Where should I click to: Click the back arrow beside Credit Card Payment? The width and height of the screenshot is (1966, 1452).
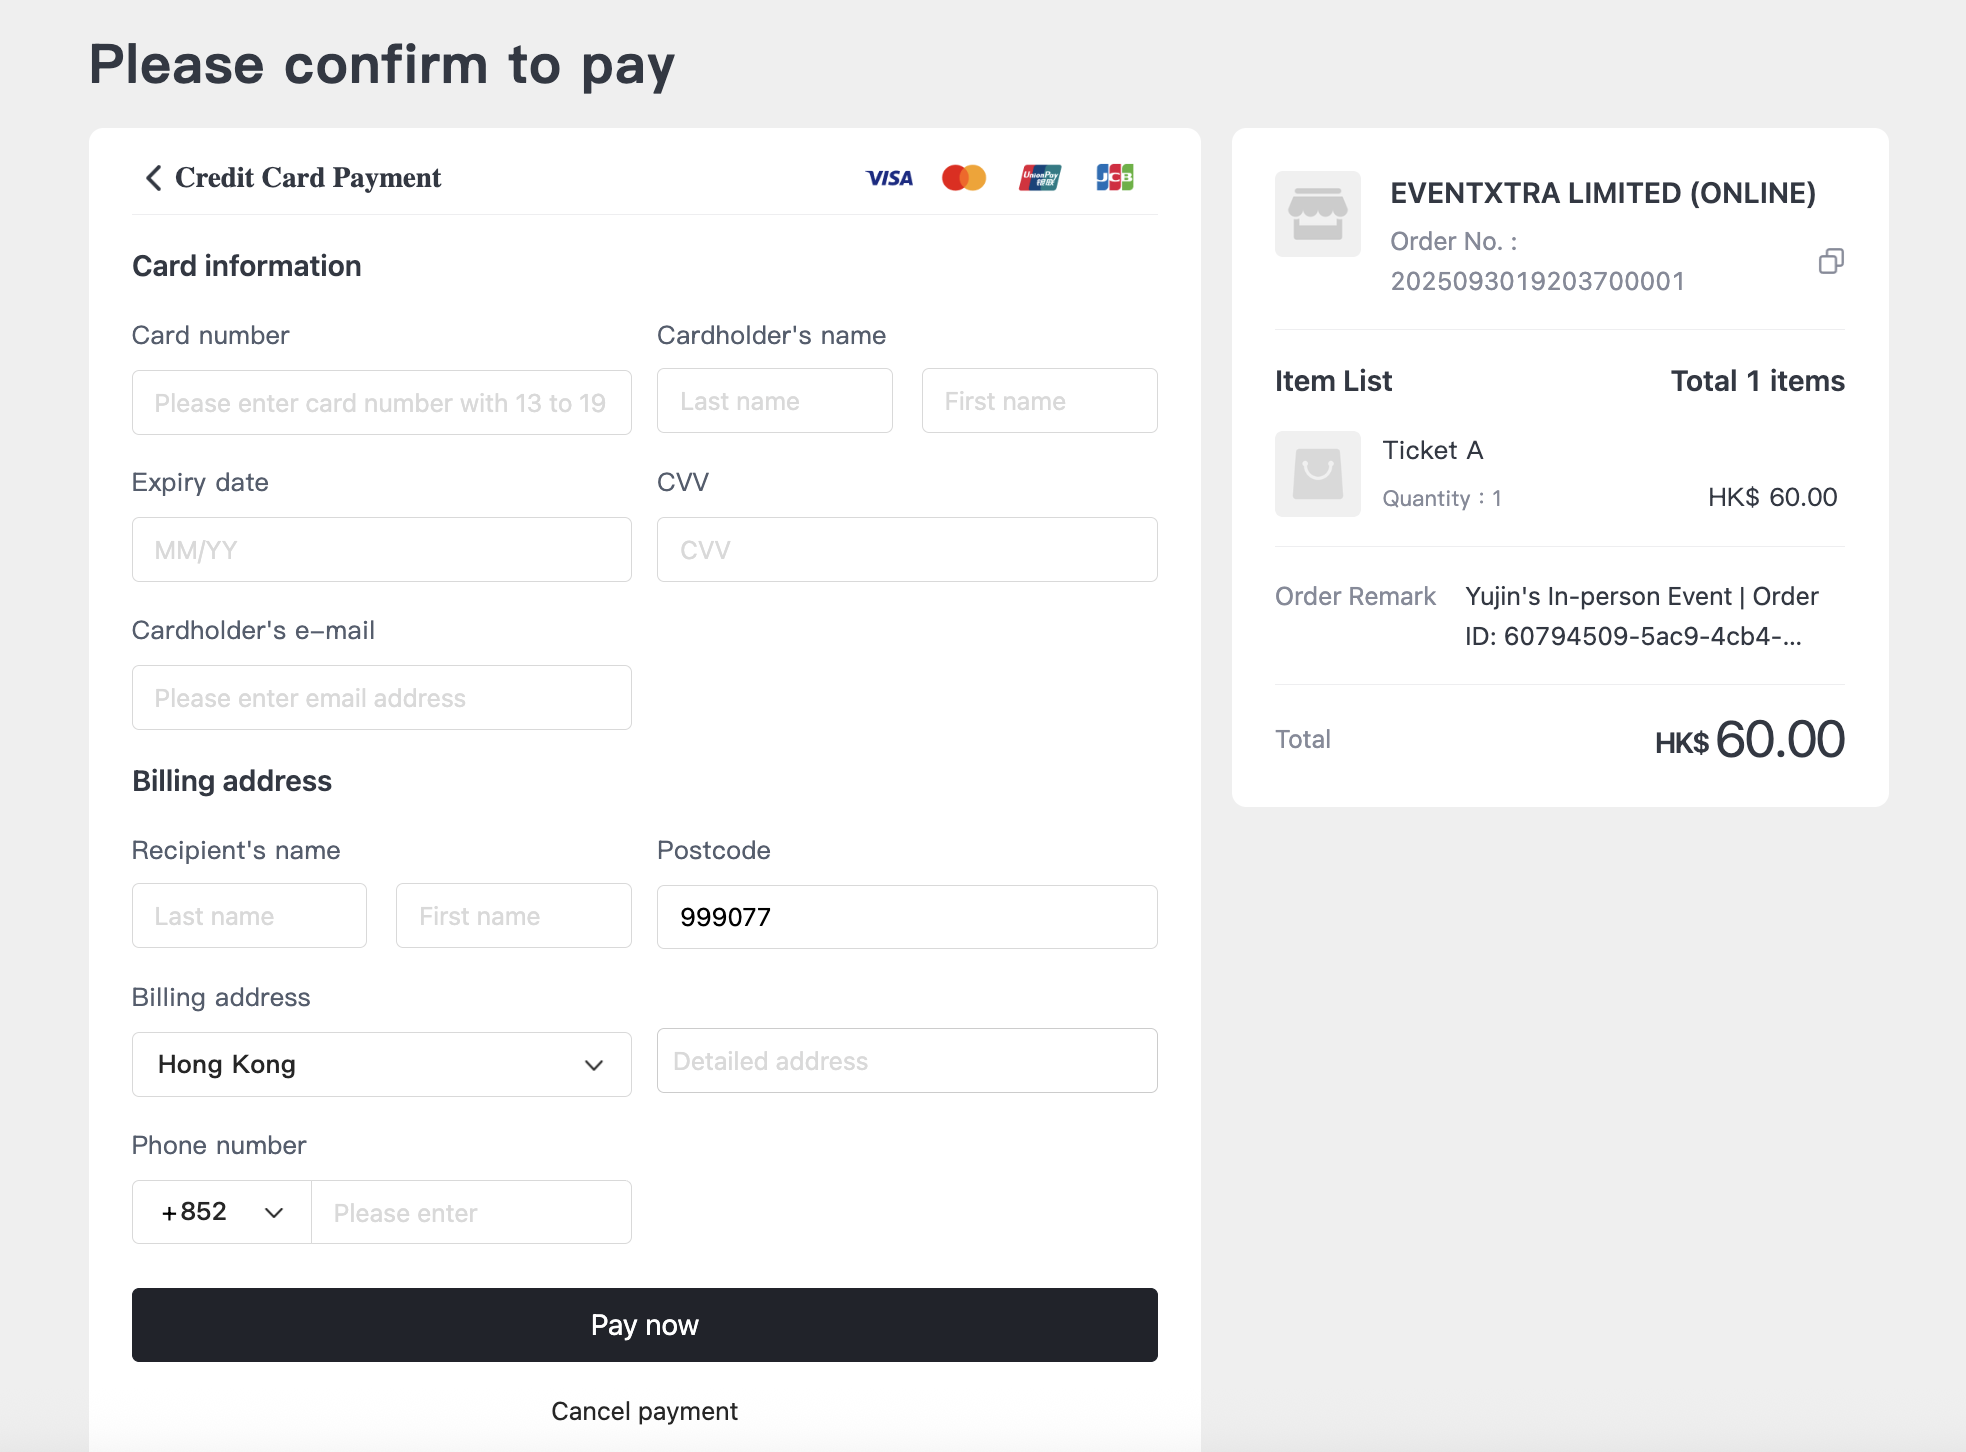point(153,178)
